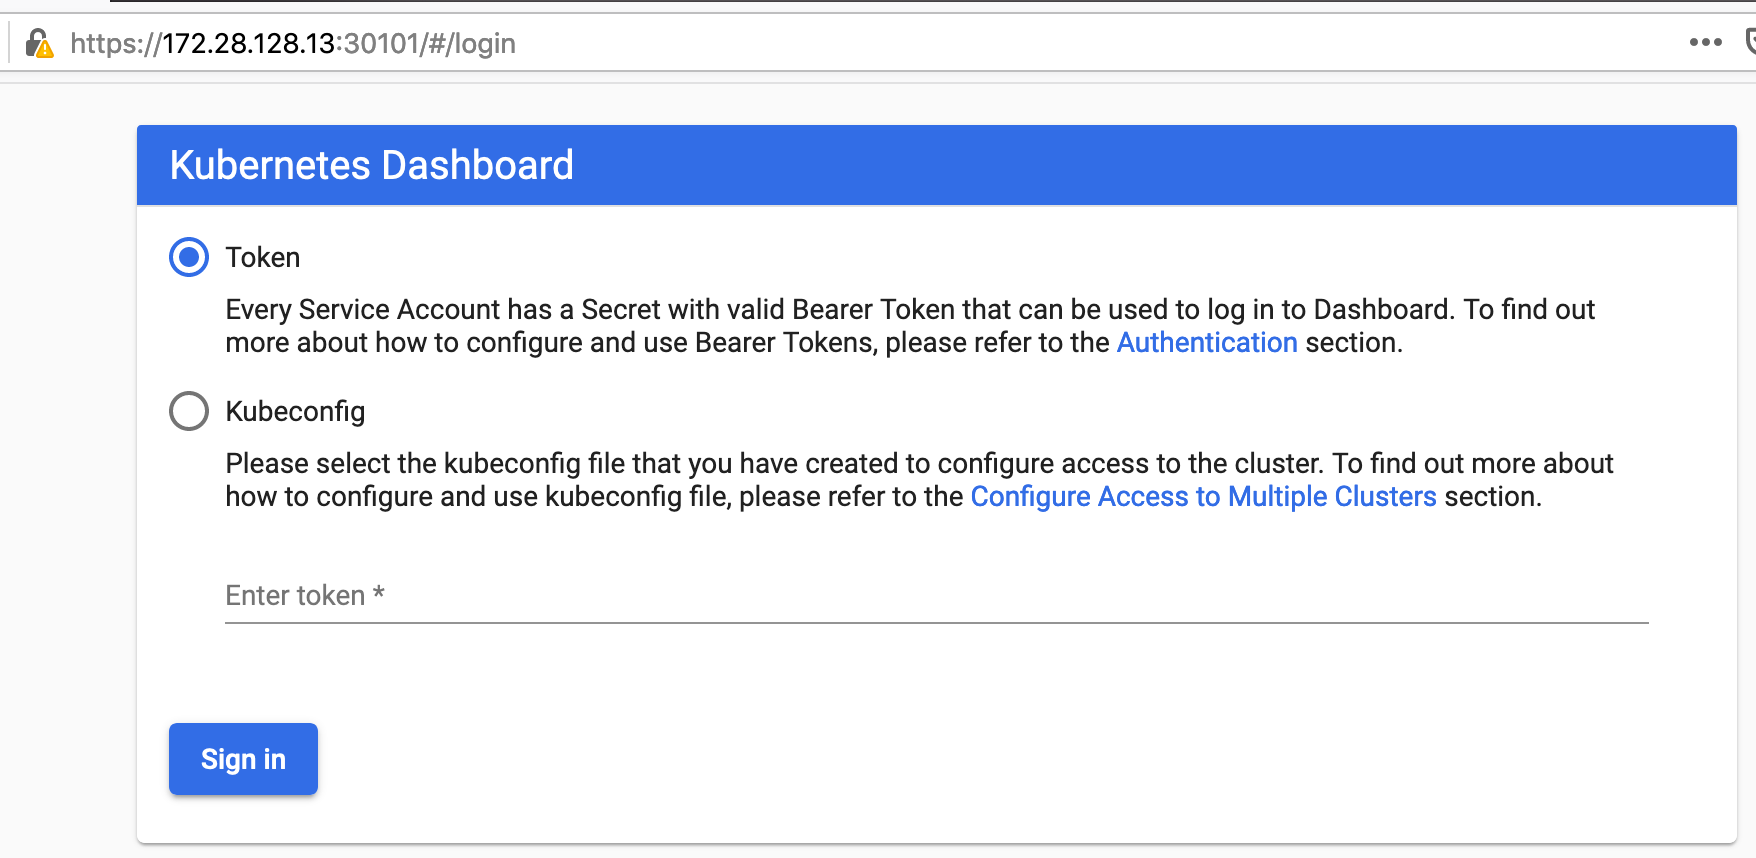Click the insecure connection lock icon
The height and width of the screenshot is (858, 1756).
[39, 44]
